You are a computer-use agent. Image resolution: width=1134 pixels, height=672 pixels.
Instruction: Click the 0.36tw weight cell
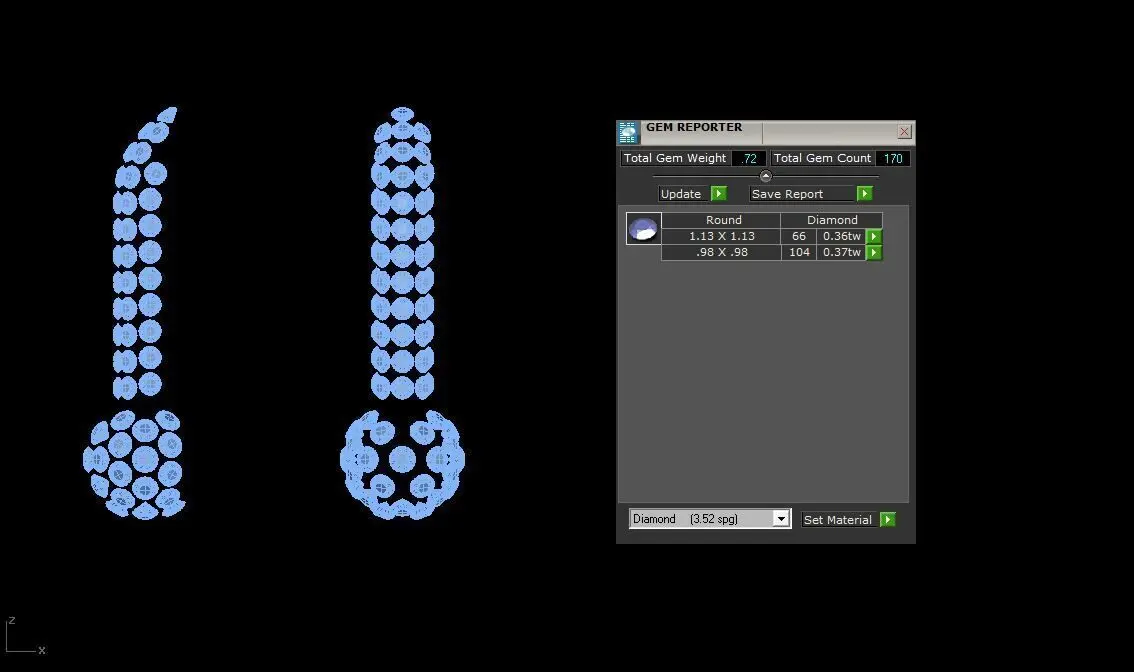(x=841, y=237)
